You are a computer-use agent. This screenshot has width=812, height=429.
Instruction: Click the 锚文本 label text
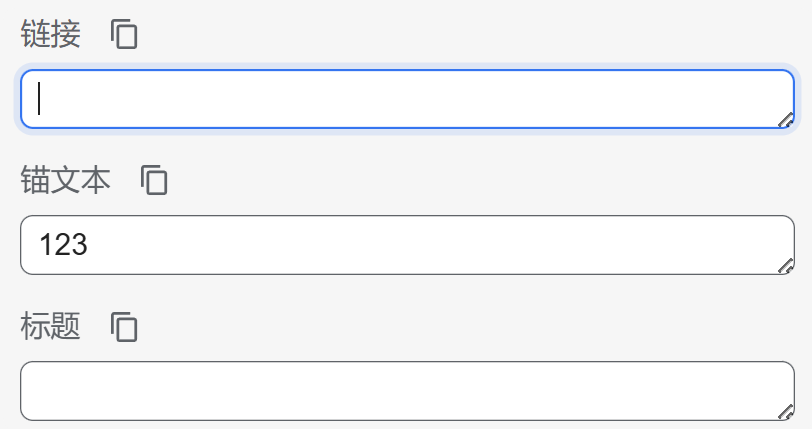(x=66, y=181)
